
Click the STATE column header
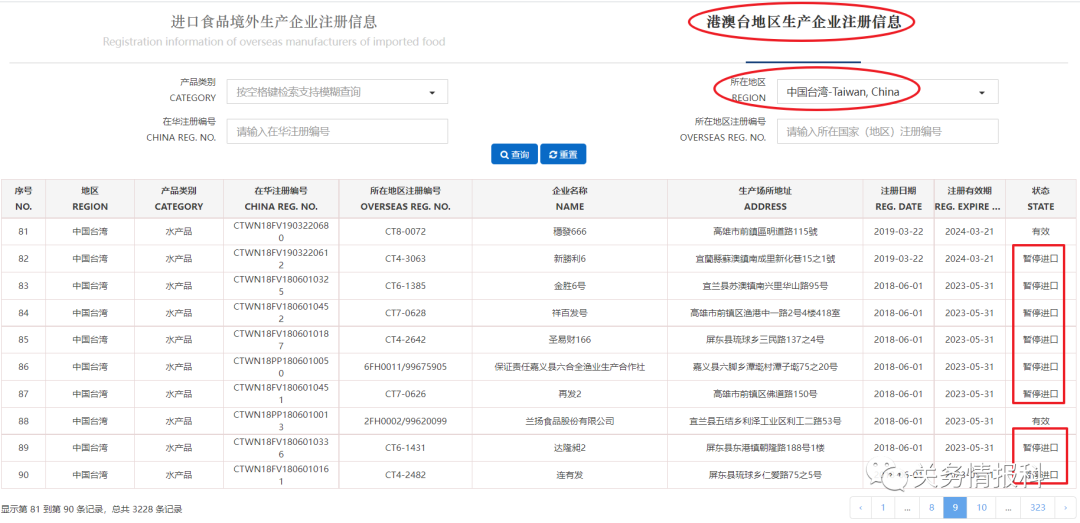[x=1040, y=198]
